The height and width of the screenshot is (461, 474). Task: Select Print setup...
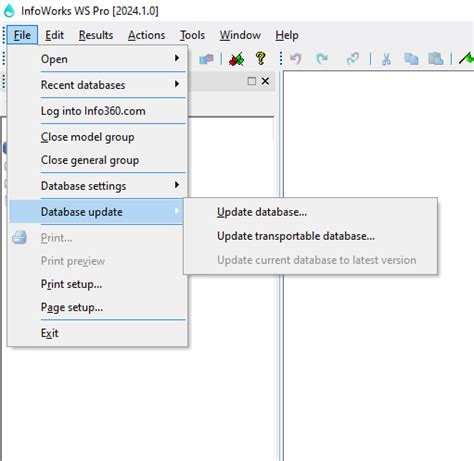point(97,284)
